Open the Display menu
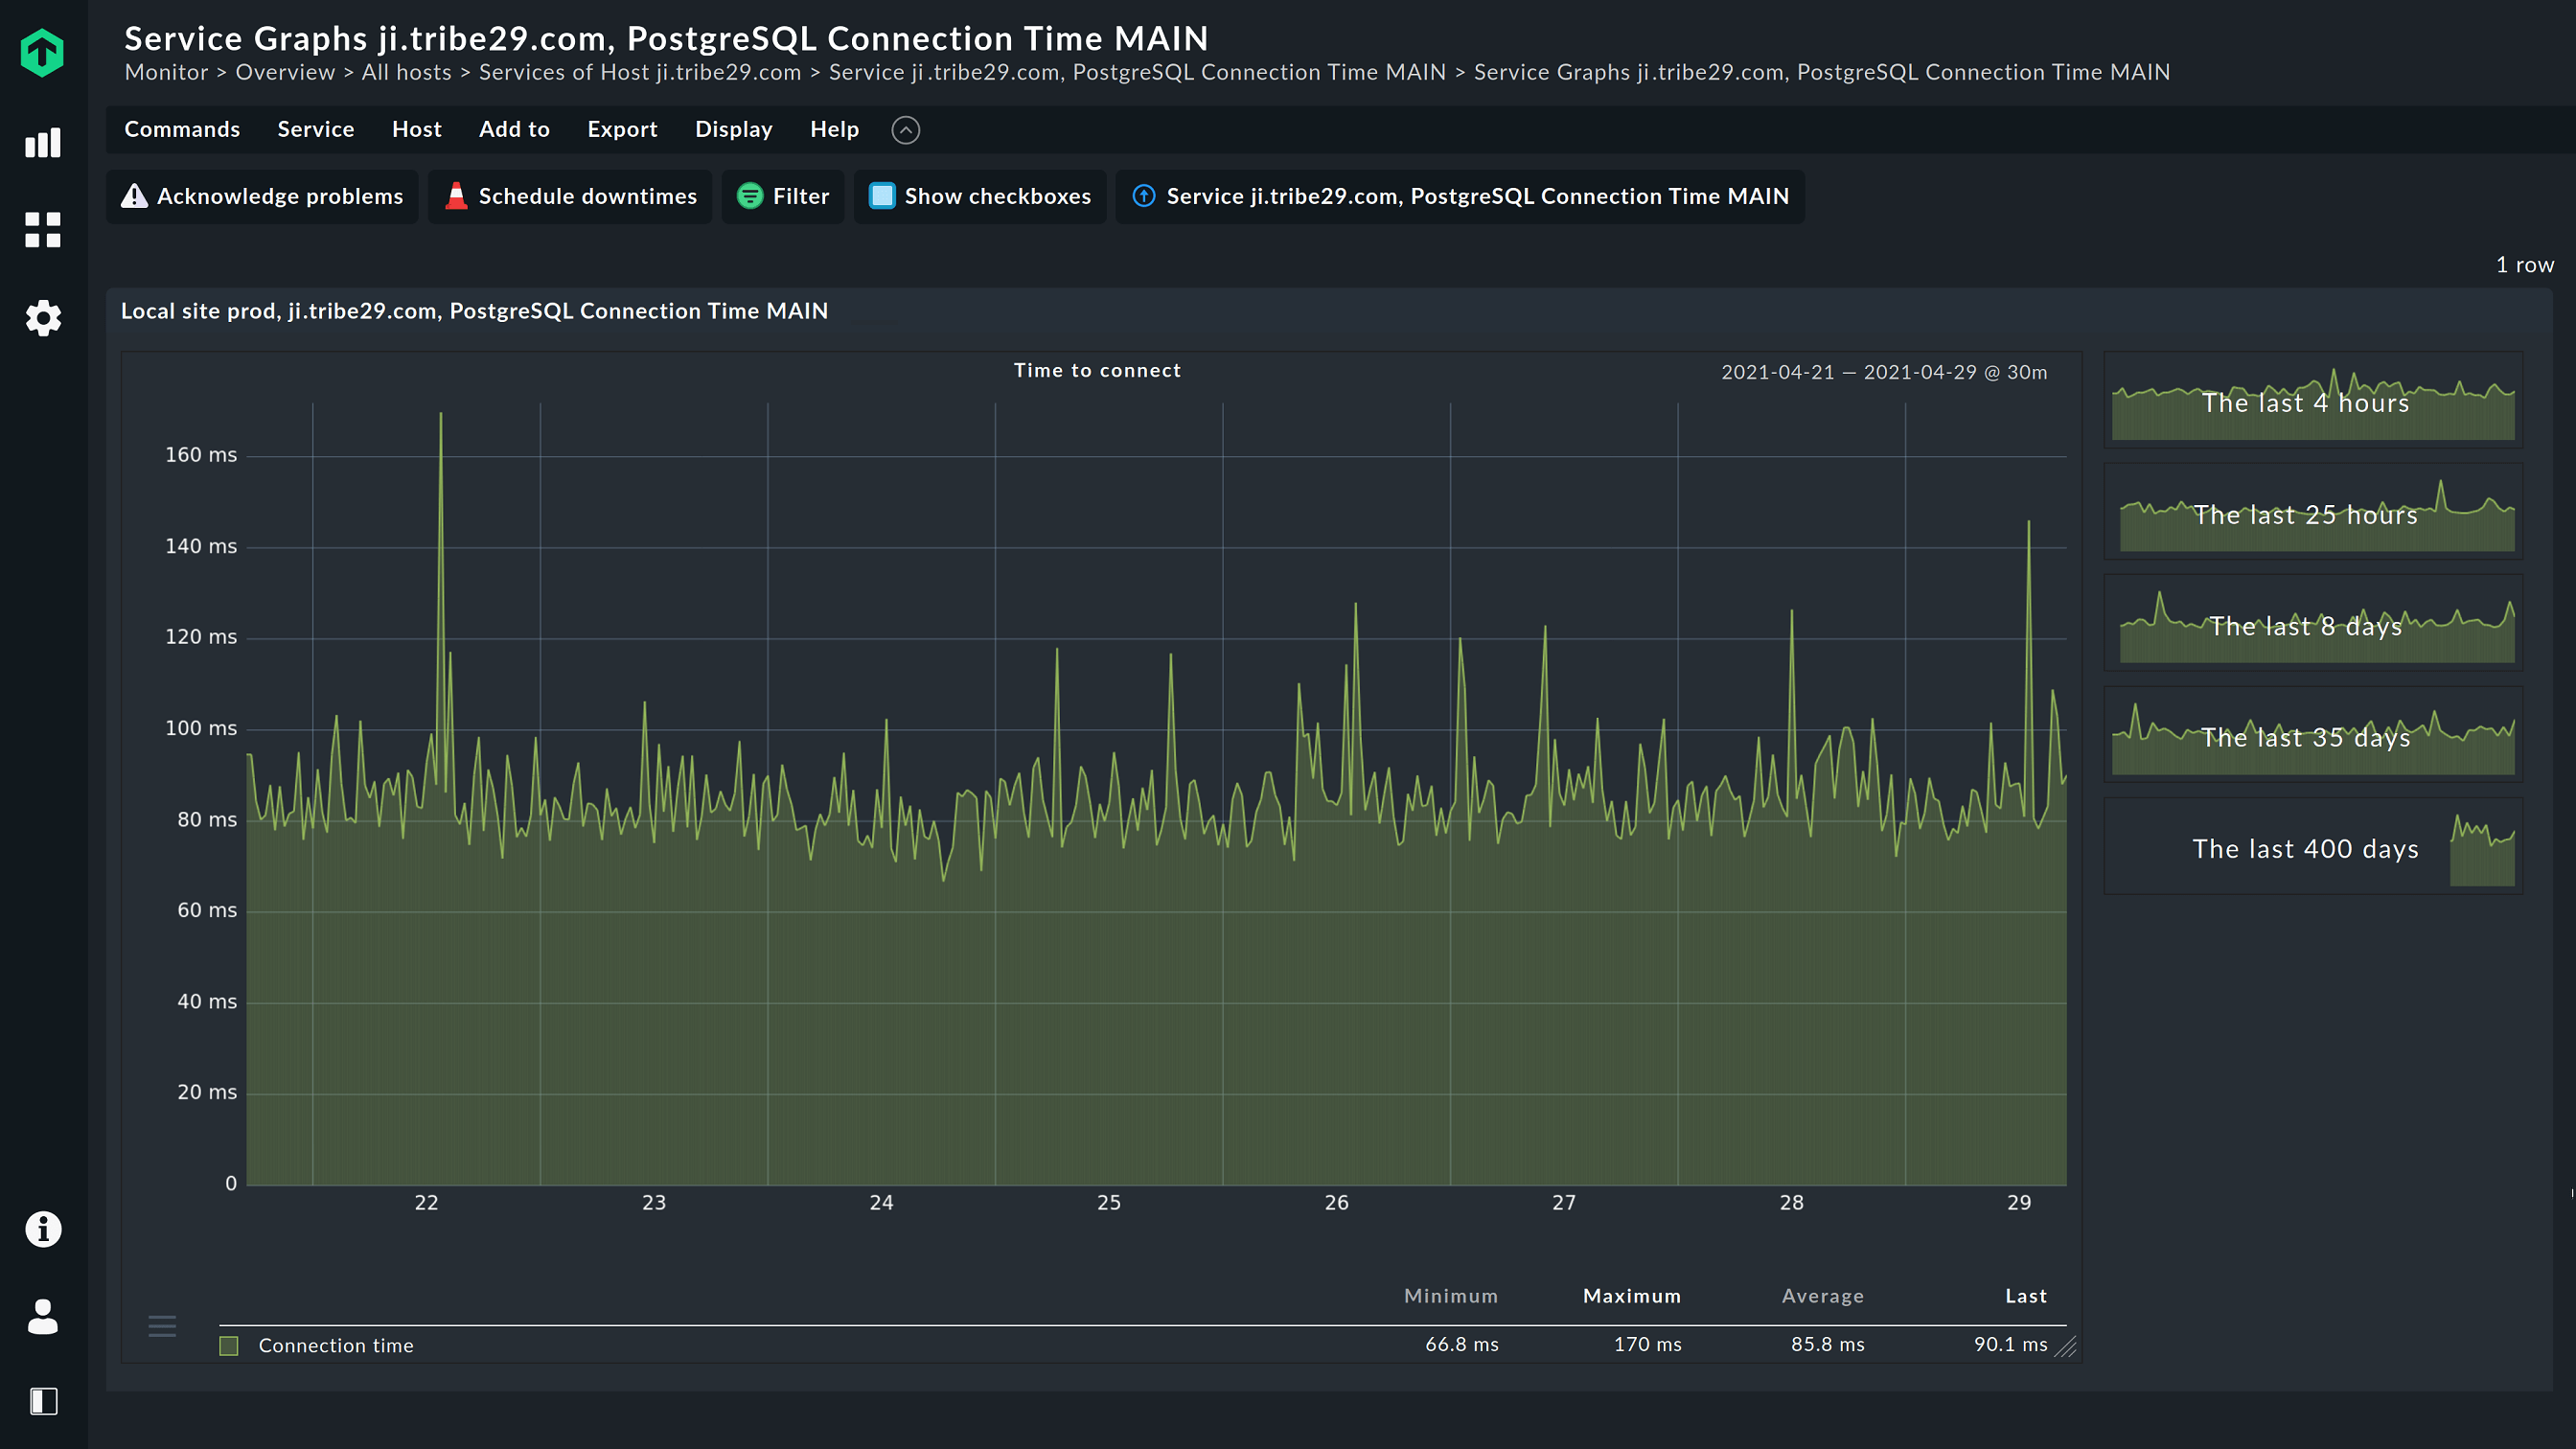This screenshot has height=1449, width=2576. (x=734, y=129)
